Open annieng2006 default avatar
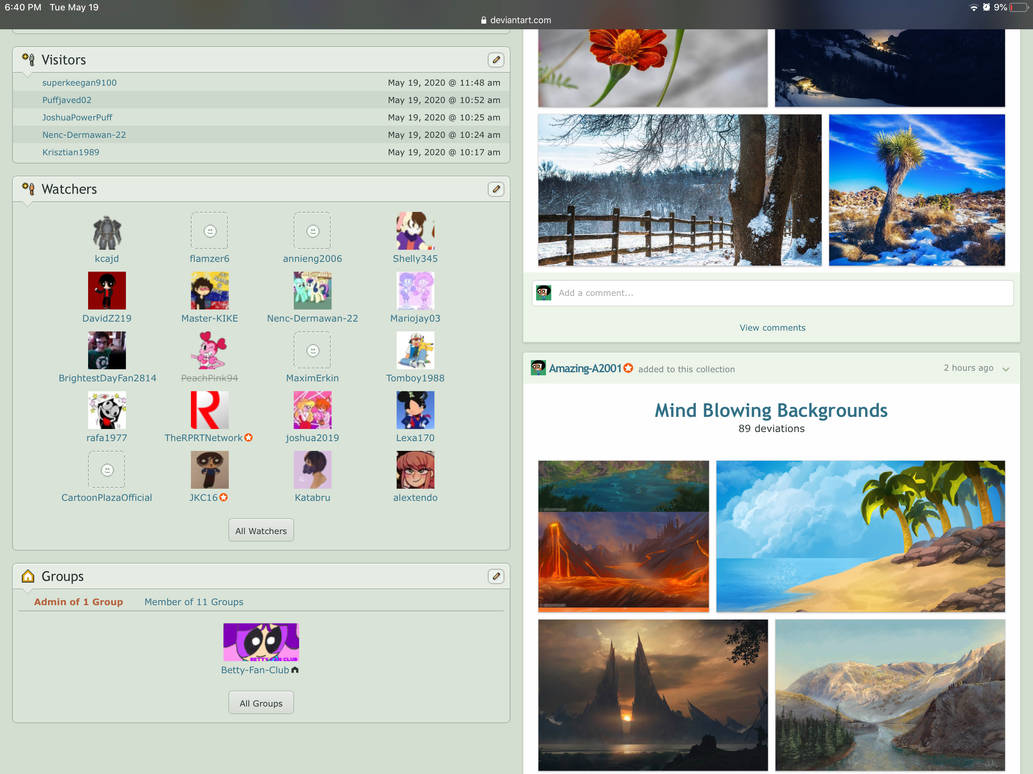Viewport: 1033px width, 774px height. point(312,231)
